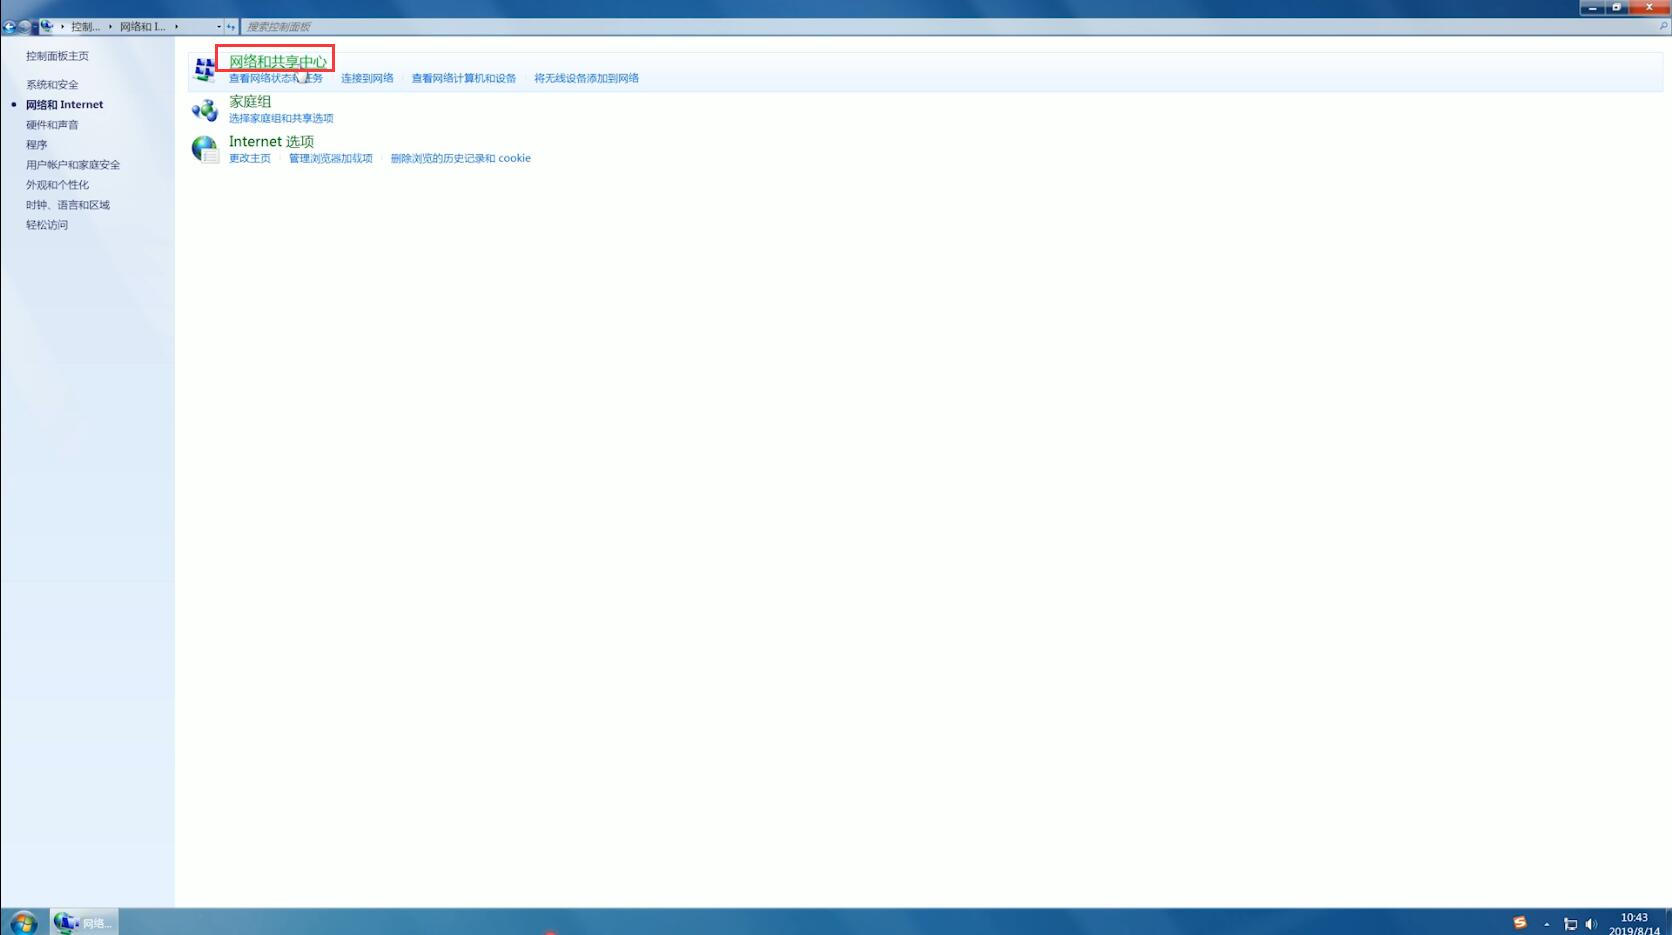Open 删除浏览的历史记录和 cookie link

[461, 158]
